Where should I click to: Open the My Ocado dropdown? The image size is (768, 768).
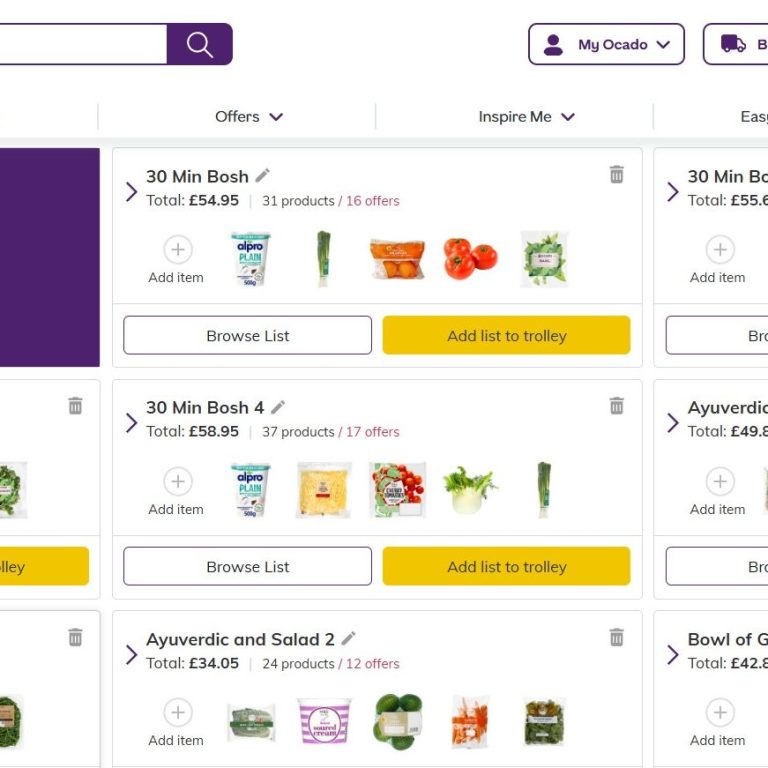coord(606,45)
